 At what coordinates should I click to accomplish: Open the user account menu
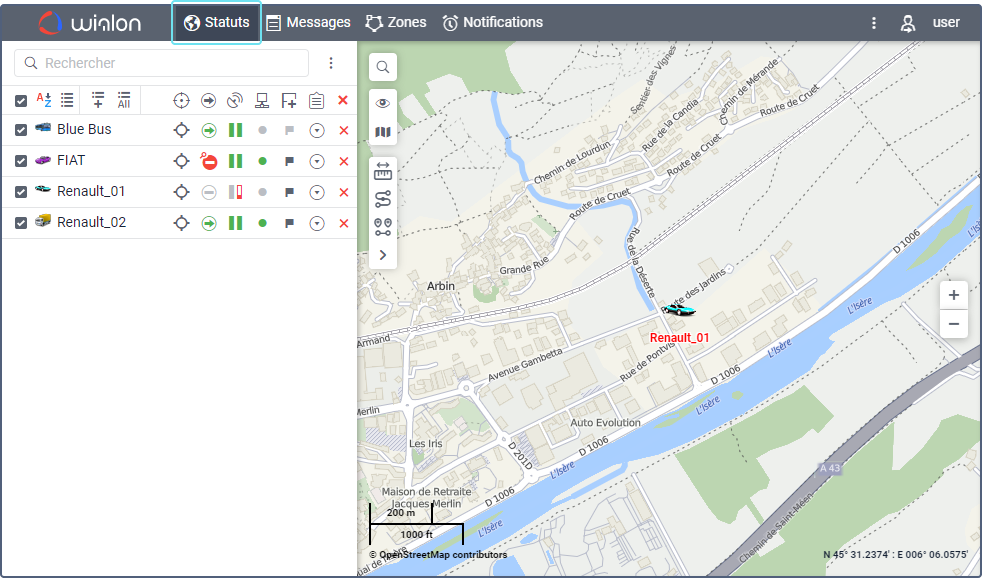(930, 23)
